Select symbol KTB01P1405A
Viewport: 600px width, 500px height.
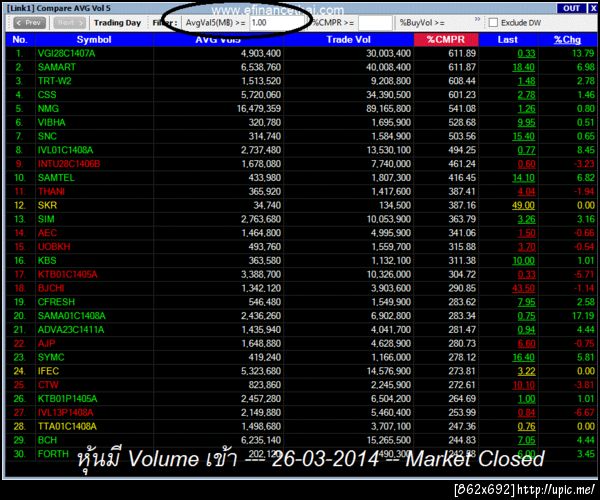coord(67,399)
